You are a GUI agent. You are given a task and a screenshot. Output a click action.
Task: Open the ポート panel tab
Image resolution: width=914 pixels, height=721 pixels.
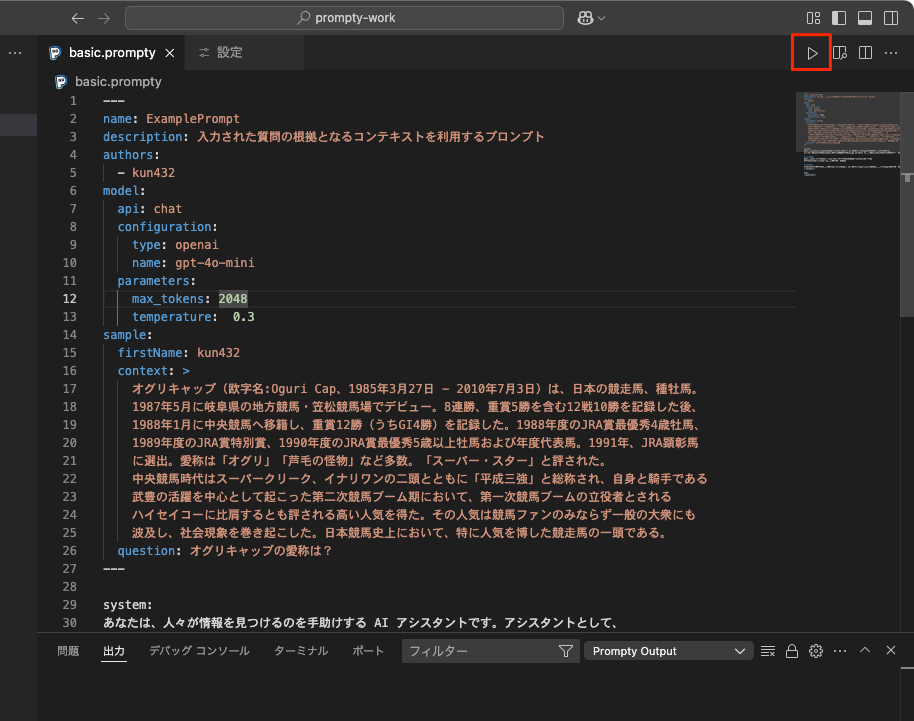(x=368, y=650)
